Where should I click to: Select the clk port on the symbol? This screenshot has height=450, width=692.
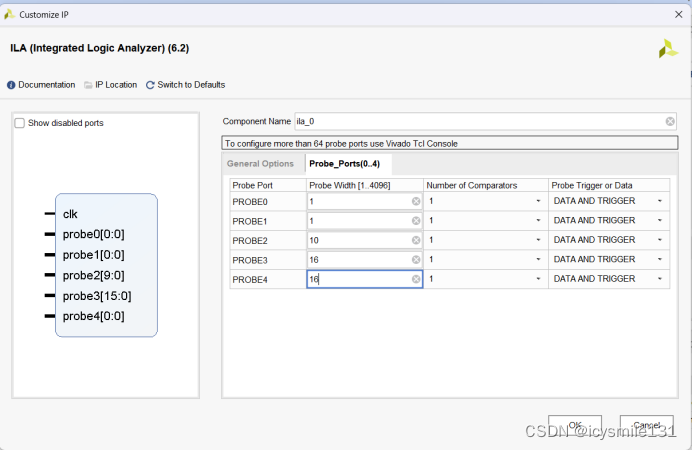(x=70, y=214)
